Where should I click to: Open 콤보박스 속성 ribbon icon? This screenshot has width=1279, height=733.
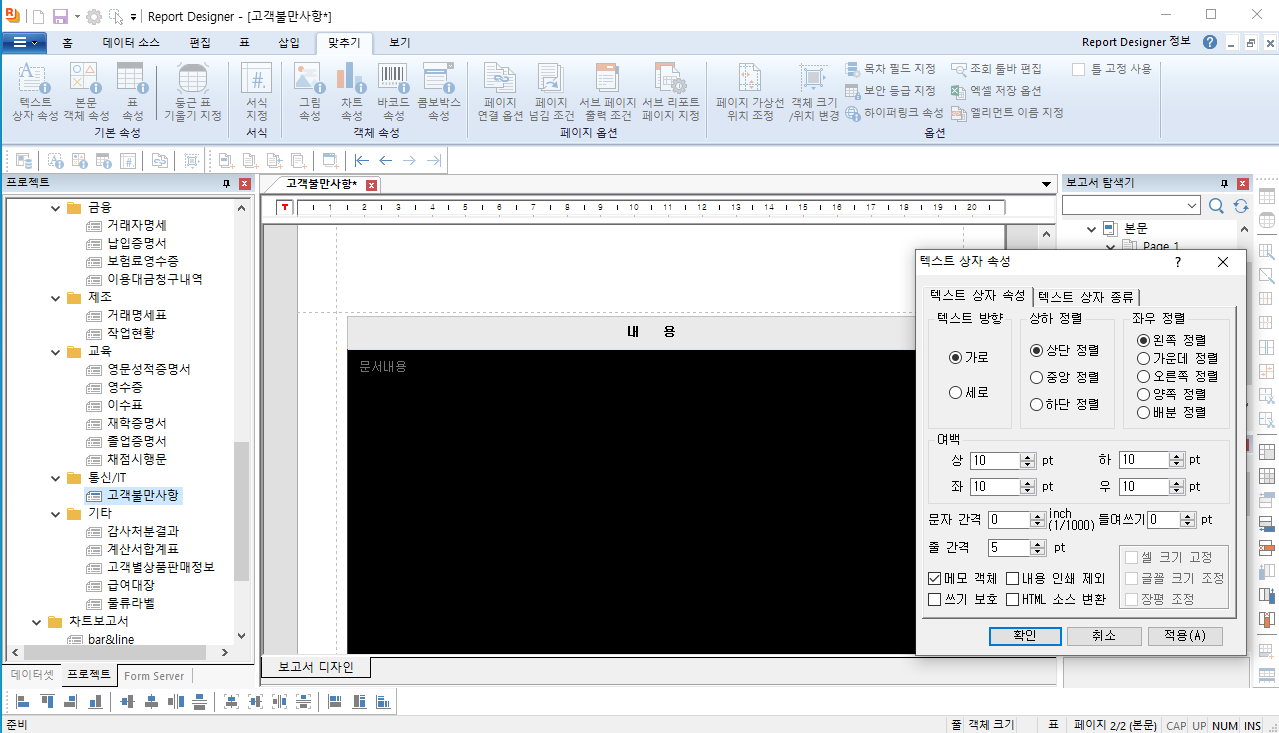click(x=439, y=91)
